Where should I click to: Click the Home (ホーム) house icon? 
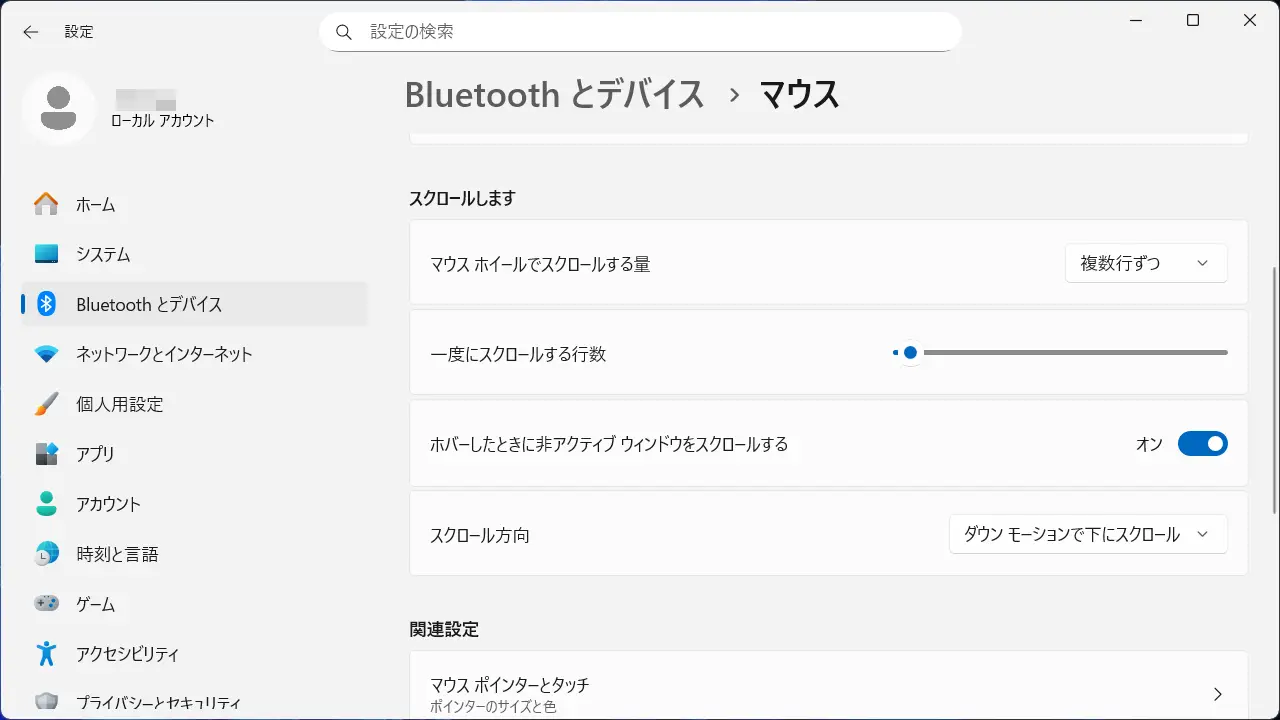point(46,204)
